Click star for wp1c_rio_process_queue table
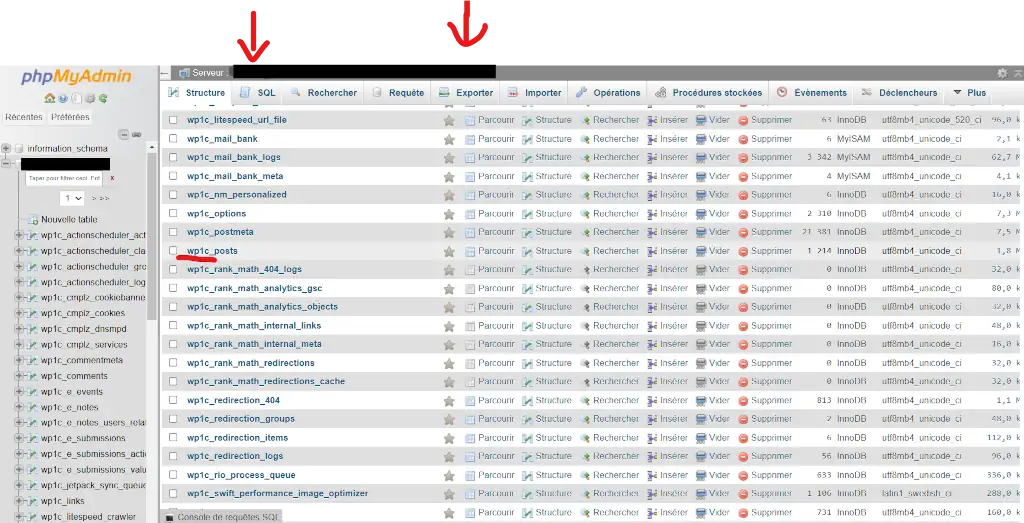Image resolution: width=1024 pixels, height=523 pixels. pos(449,476)
